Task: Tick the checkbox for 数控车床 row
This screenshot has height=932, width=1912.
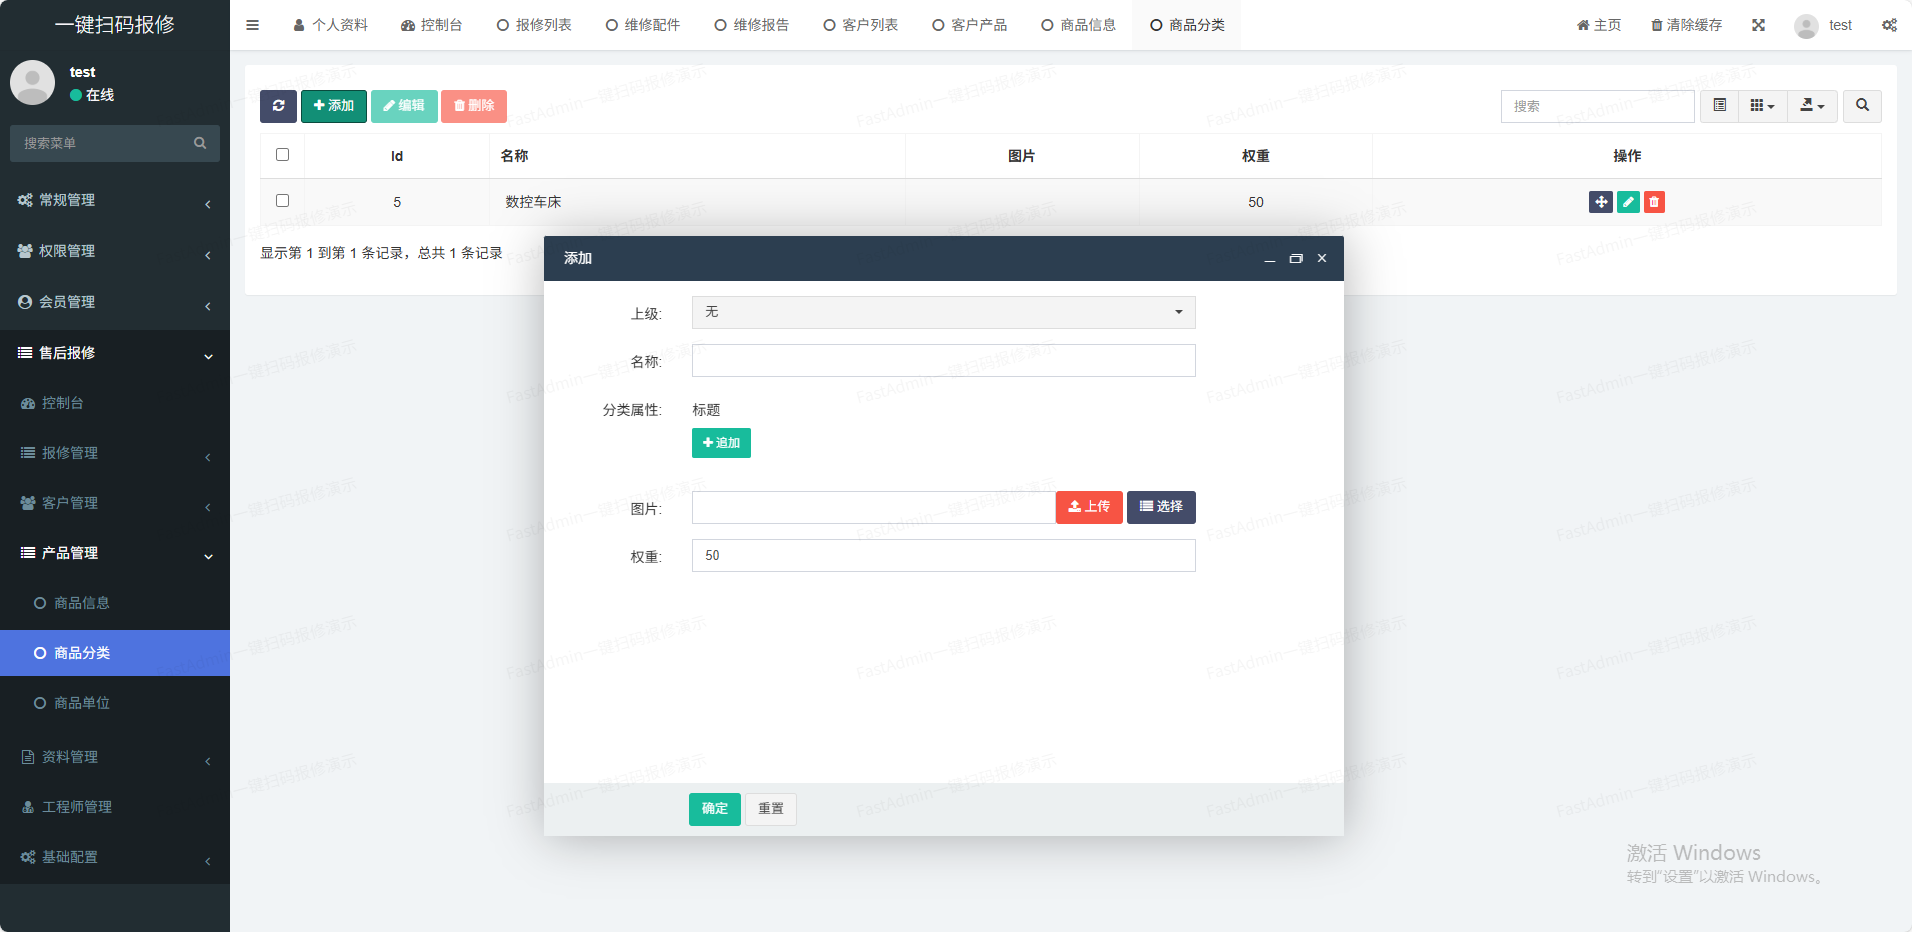Action: click(282, 201)
